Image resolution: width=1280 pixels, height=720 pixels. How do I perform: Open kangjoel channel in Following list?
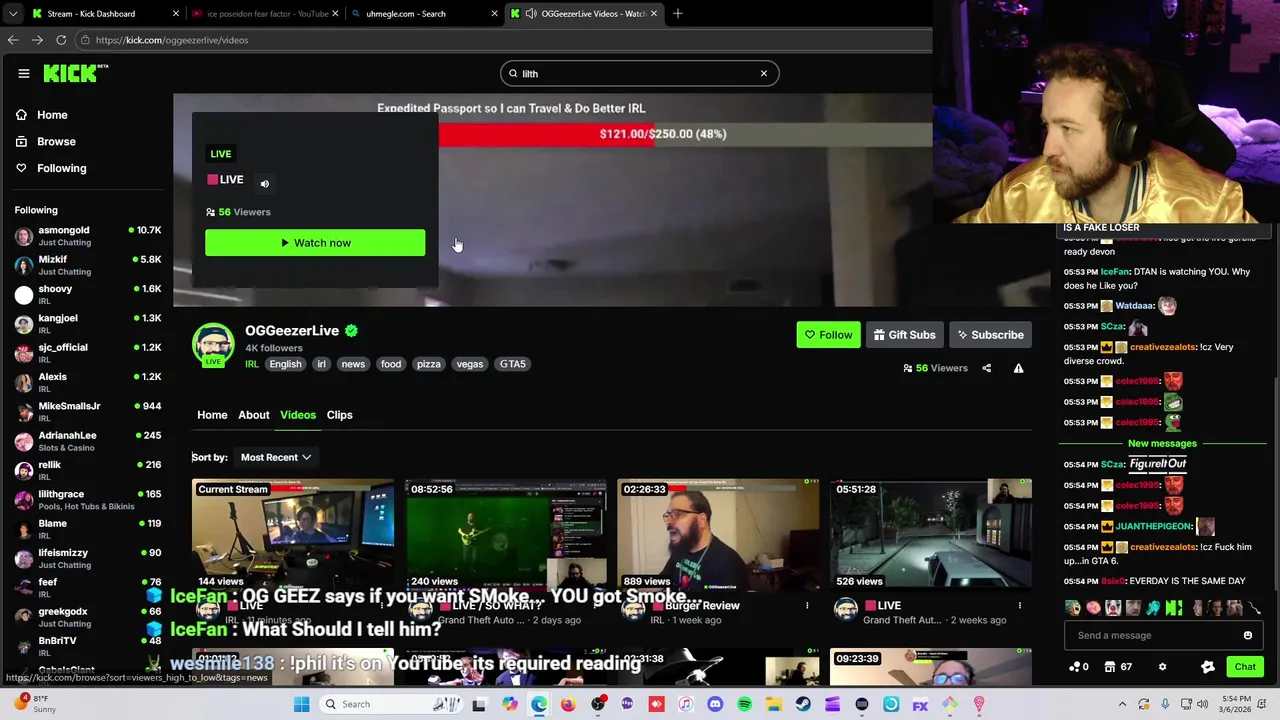[x=88, y=324]
